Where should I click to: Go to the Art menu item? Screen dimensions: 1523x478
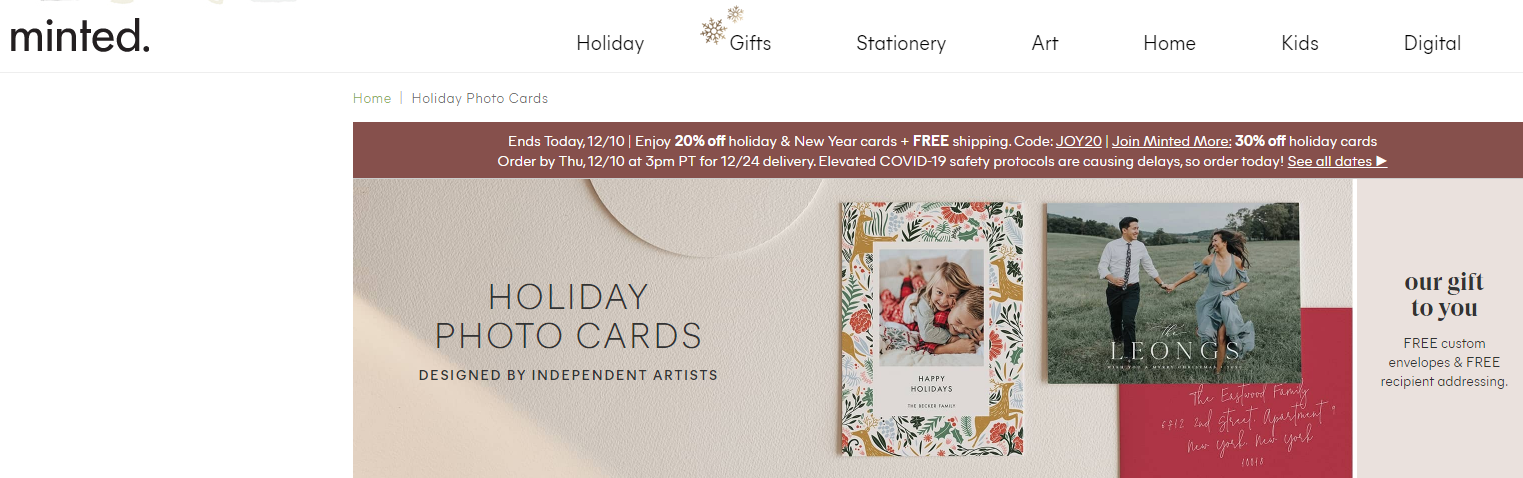1044,43
